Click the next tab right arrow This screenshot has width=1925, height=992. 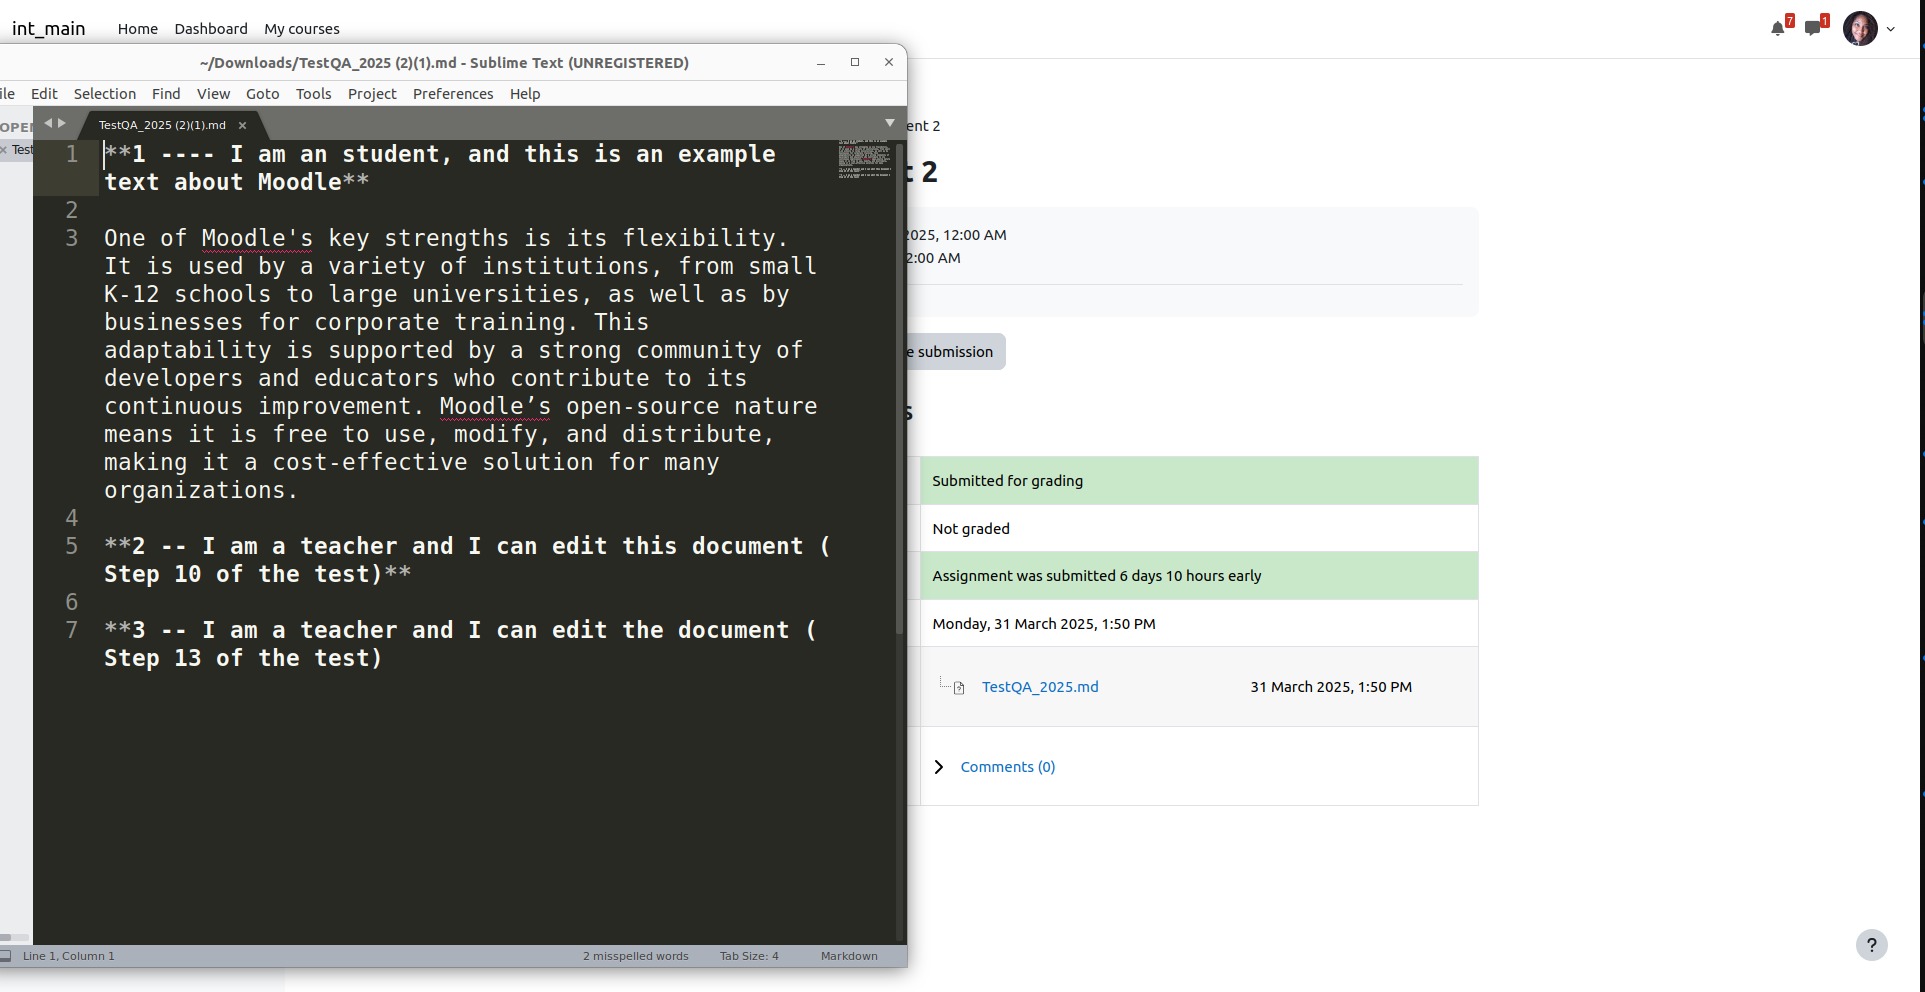point(62,123)
